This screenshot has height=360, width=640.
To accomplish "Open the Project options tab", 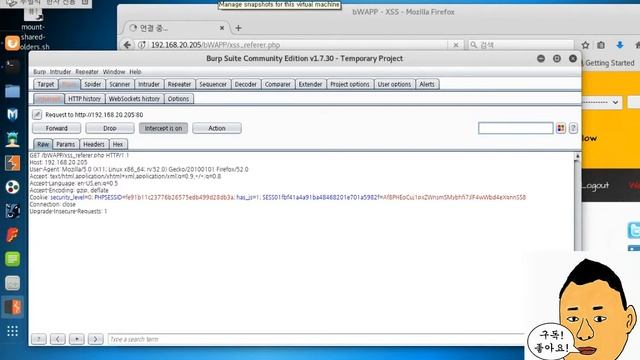I will pyautogui.click(x=350, y=84).
